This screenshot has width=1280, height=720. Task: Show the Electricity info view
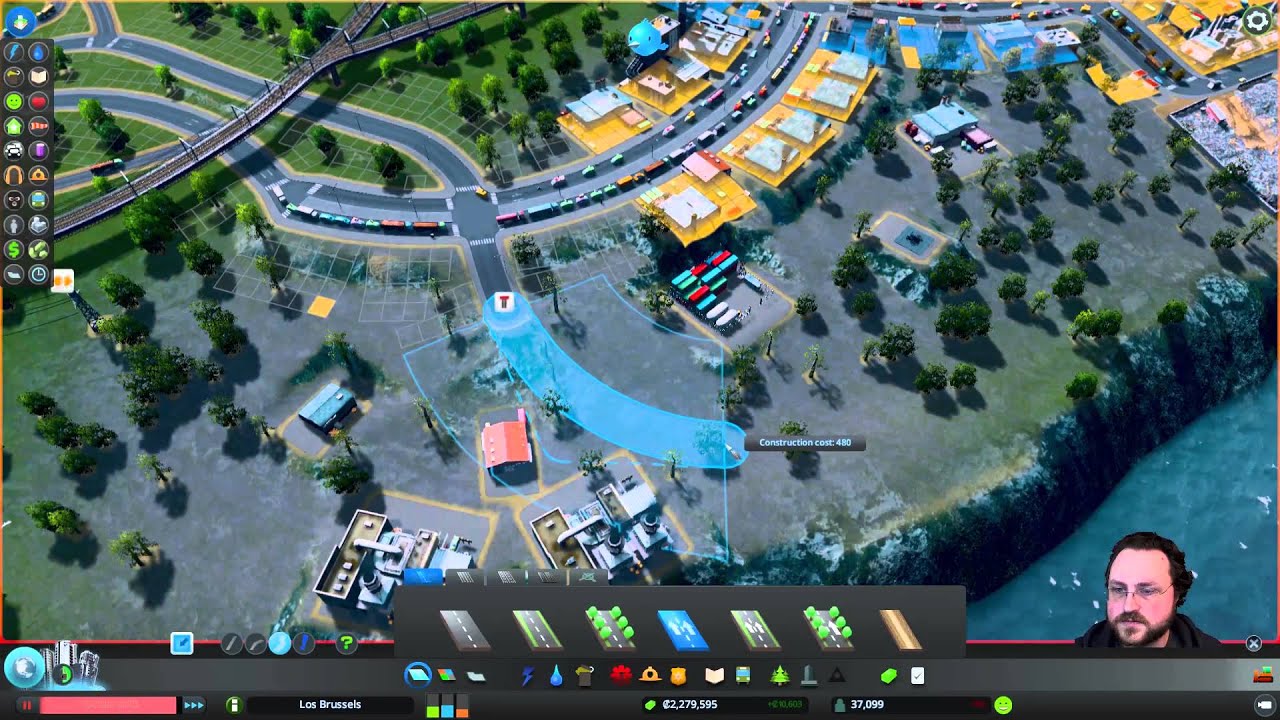coord(13,51)
